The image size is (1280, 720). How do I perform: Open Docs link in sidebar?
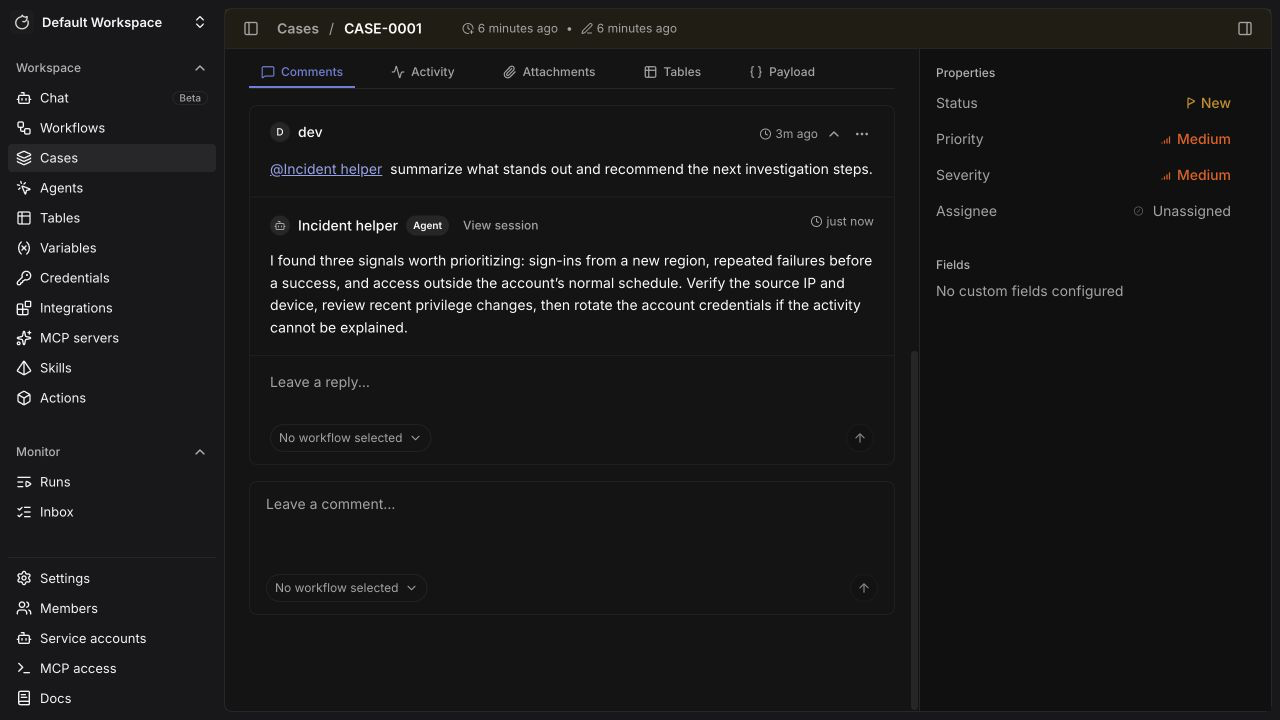(x=112, y=698)
